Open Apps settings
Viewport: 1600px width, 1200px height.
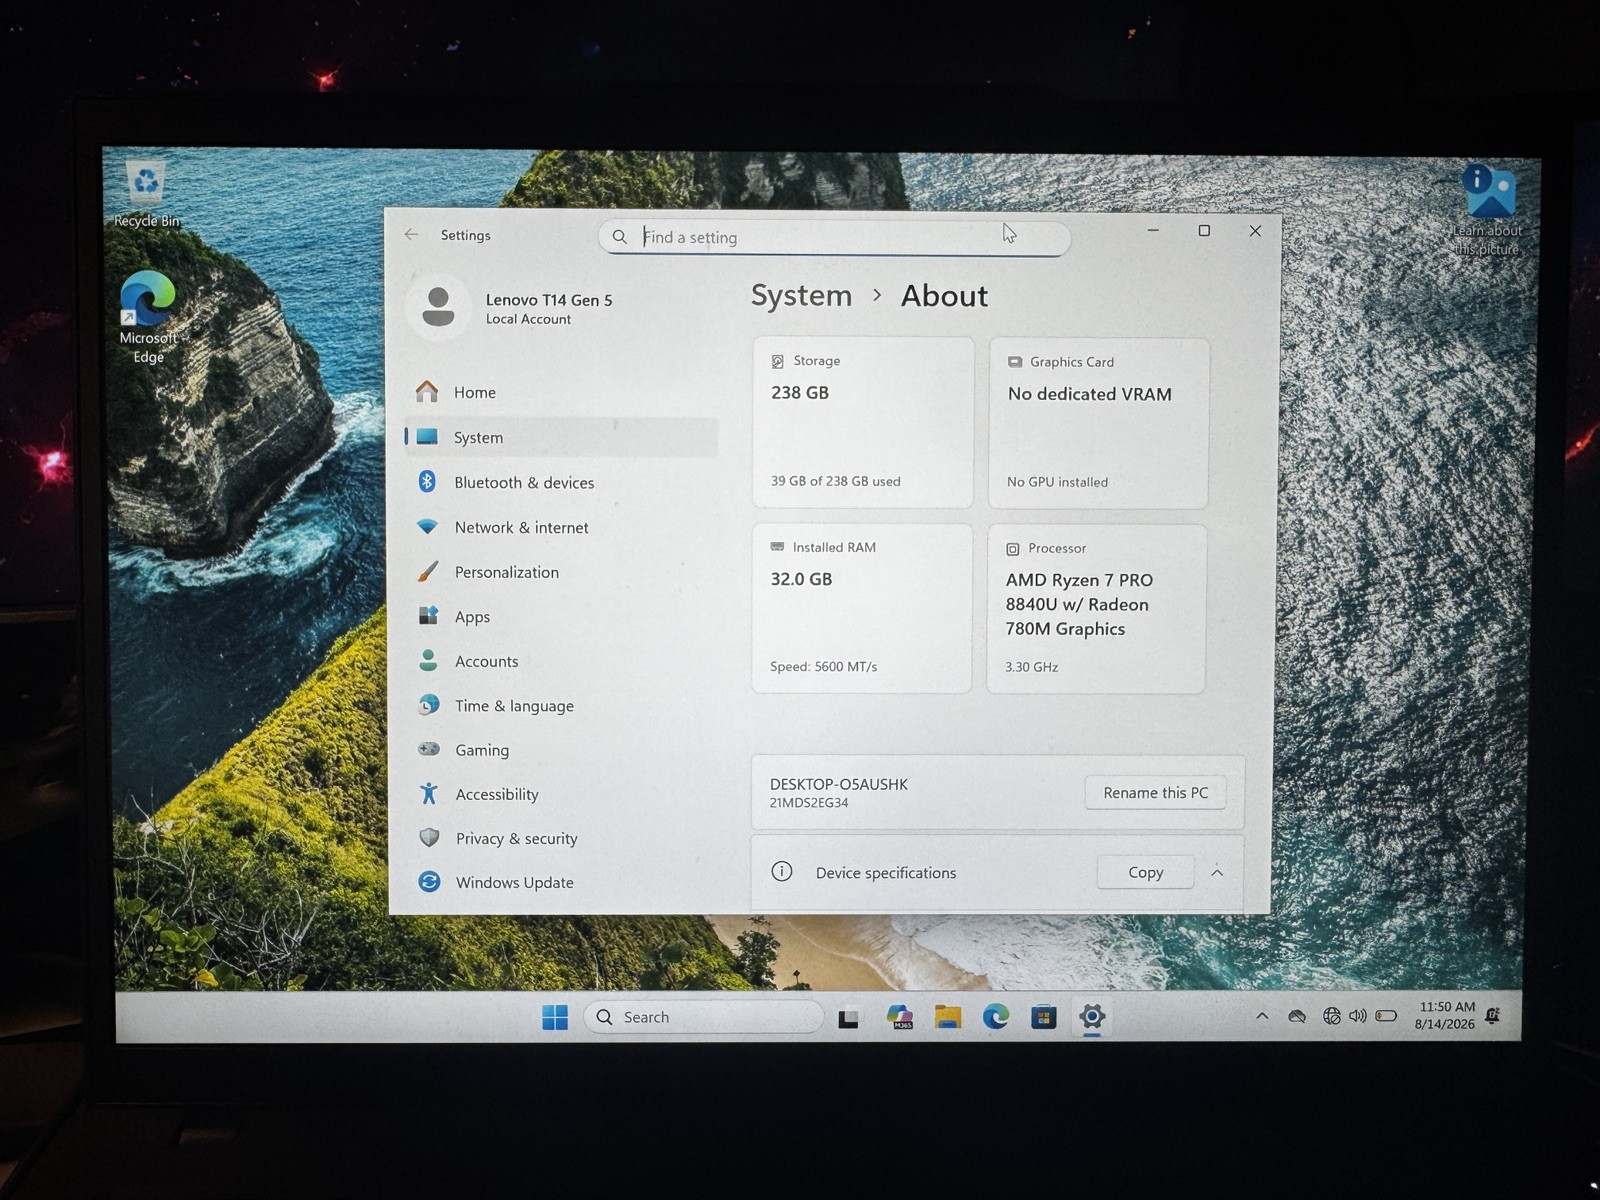point(561,616)
